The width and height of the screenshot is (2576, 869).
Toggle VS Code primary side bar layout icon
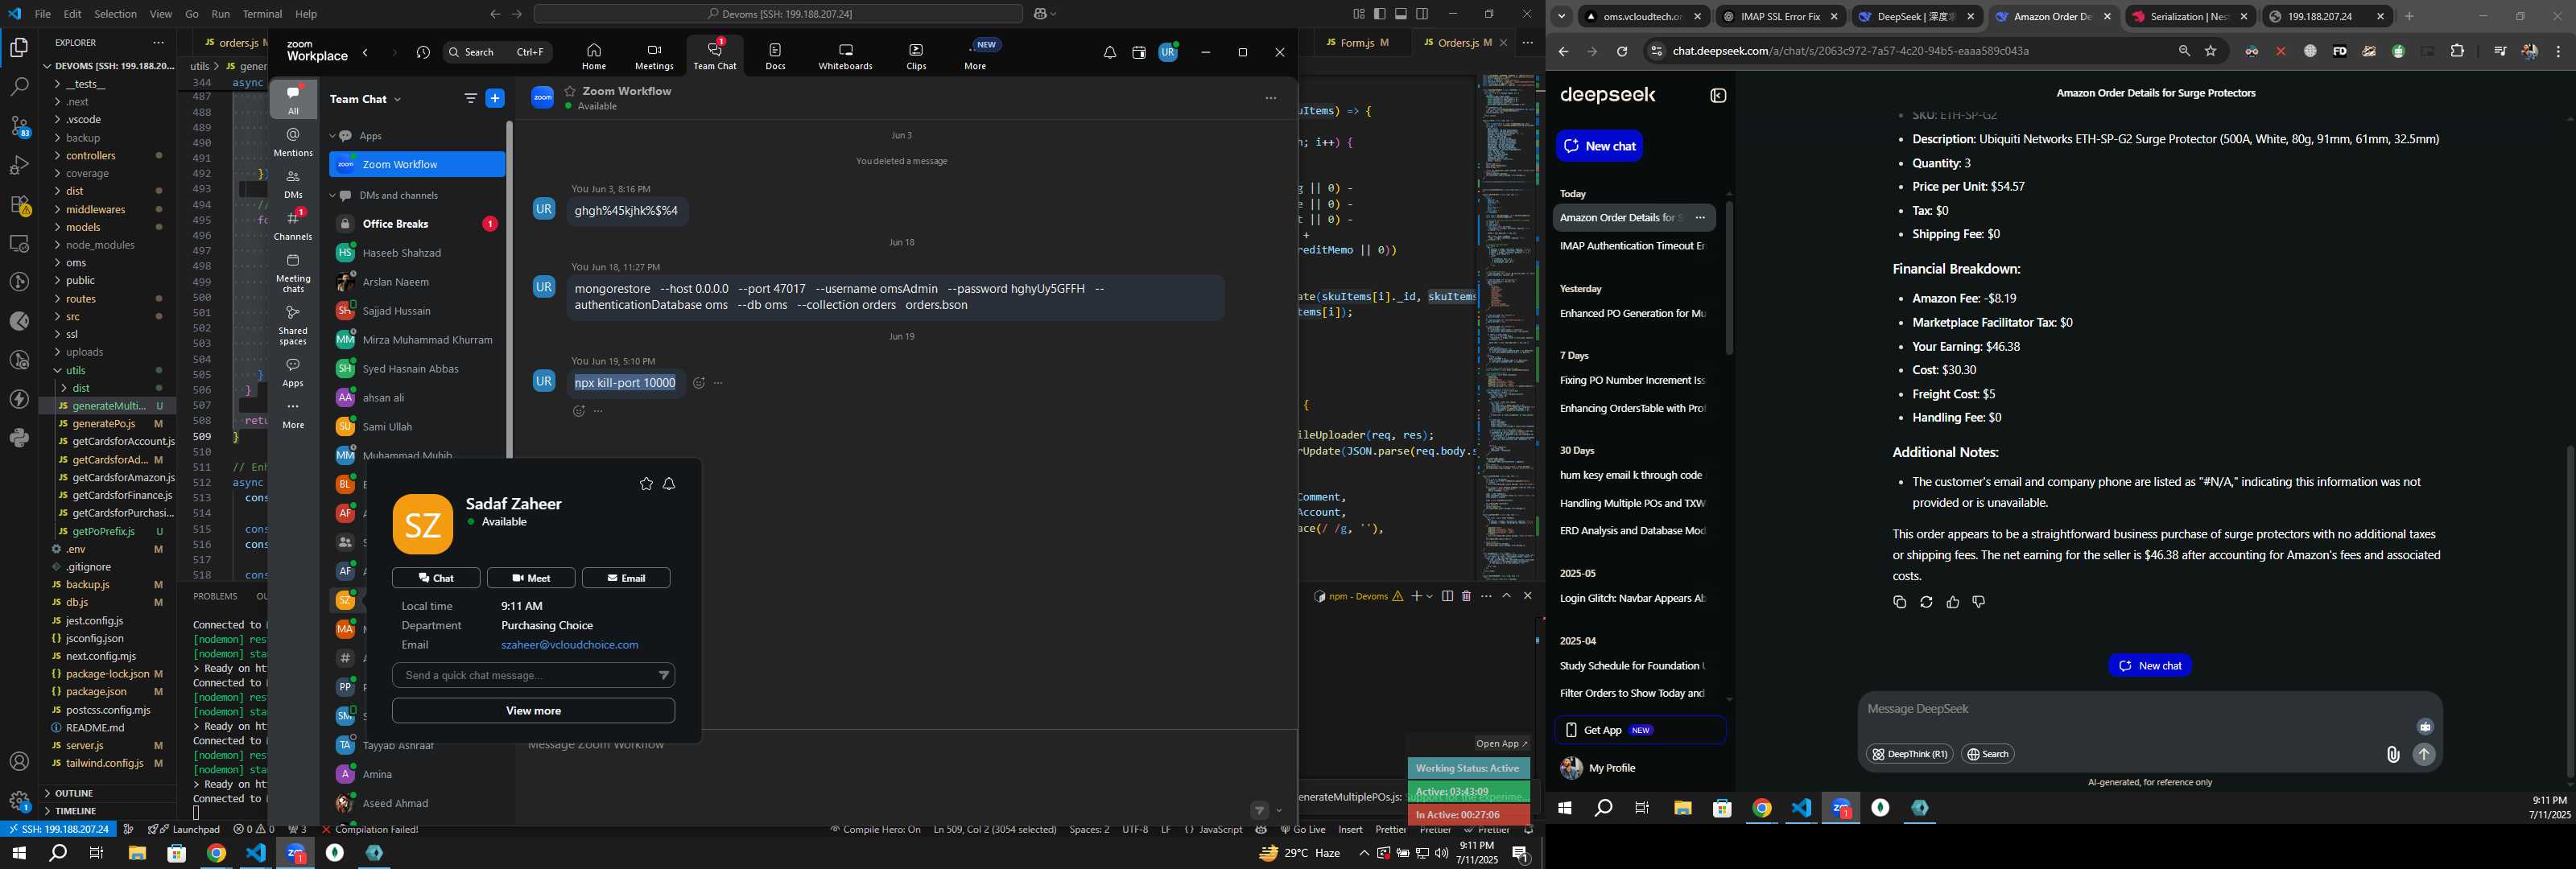tap(1380, 14)
